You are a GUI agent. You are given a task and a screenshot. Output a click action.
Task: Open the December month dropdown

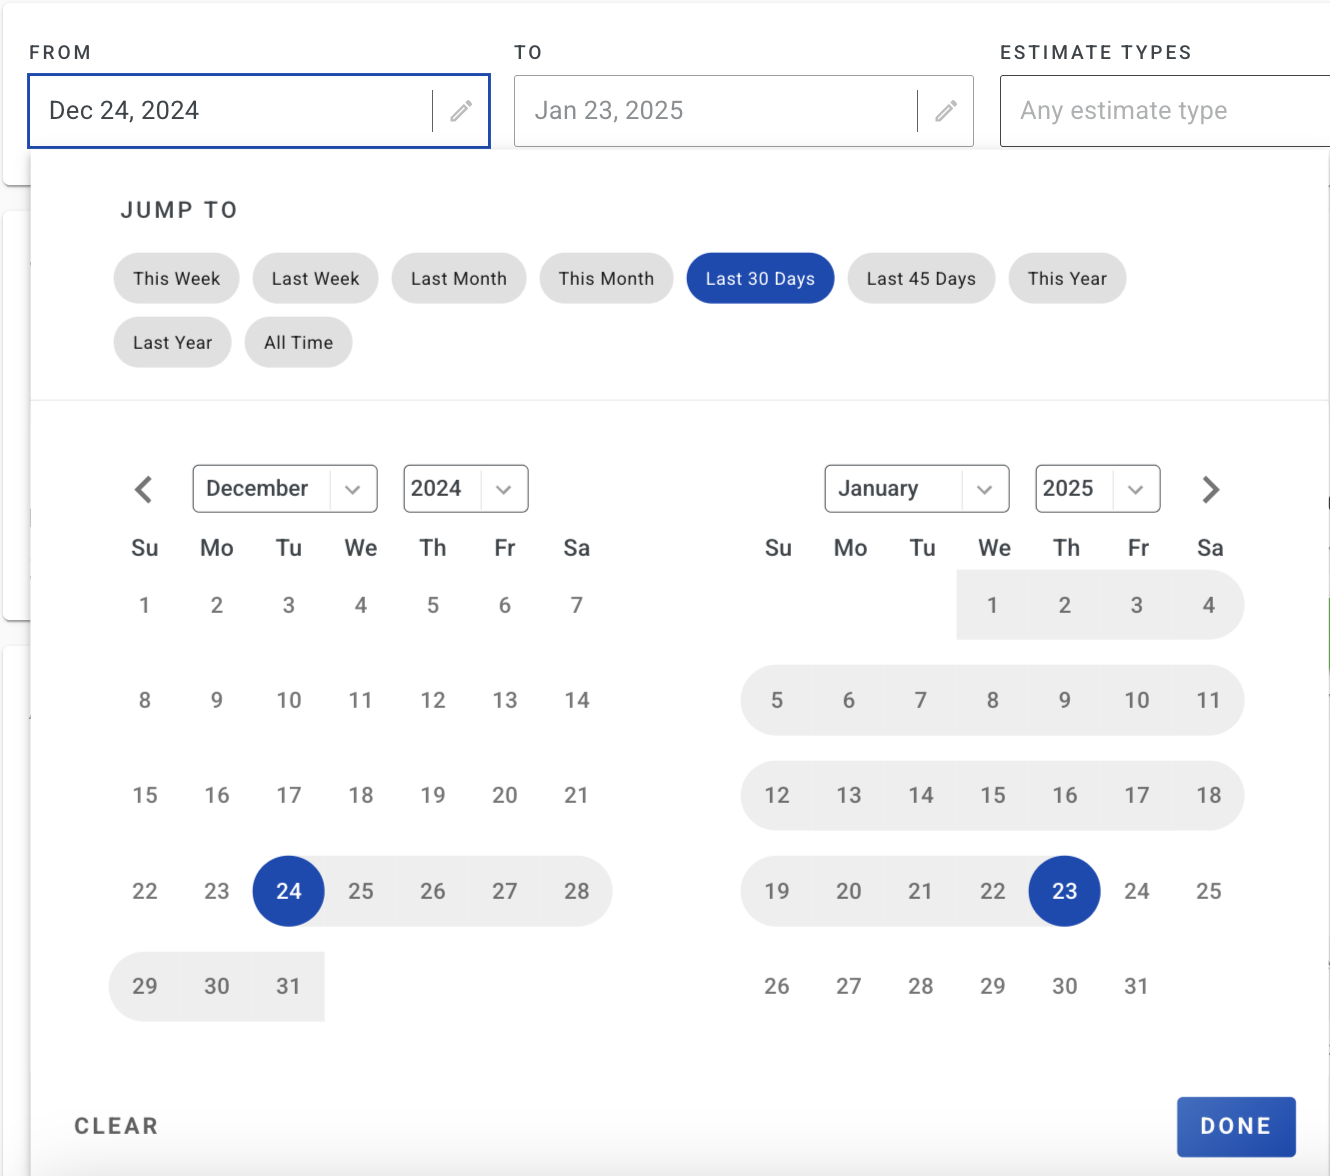285,489
